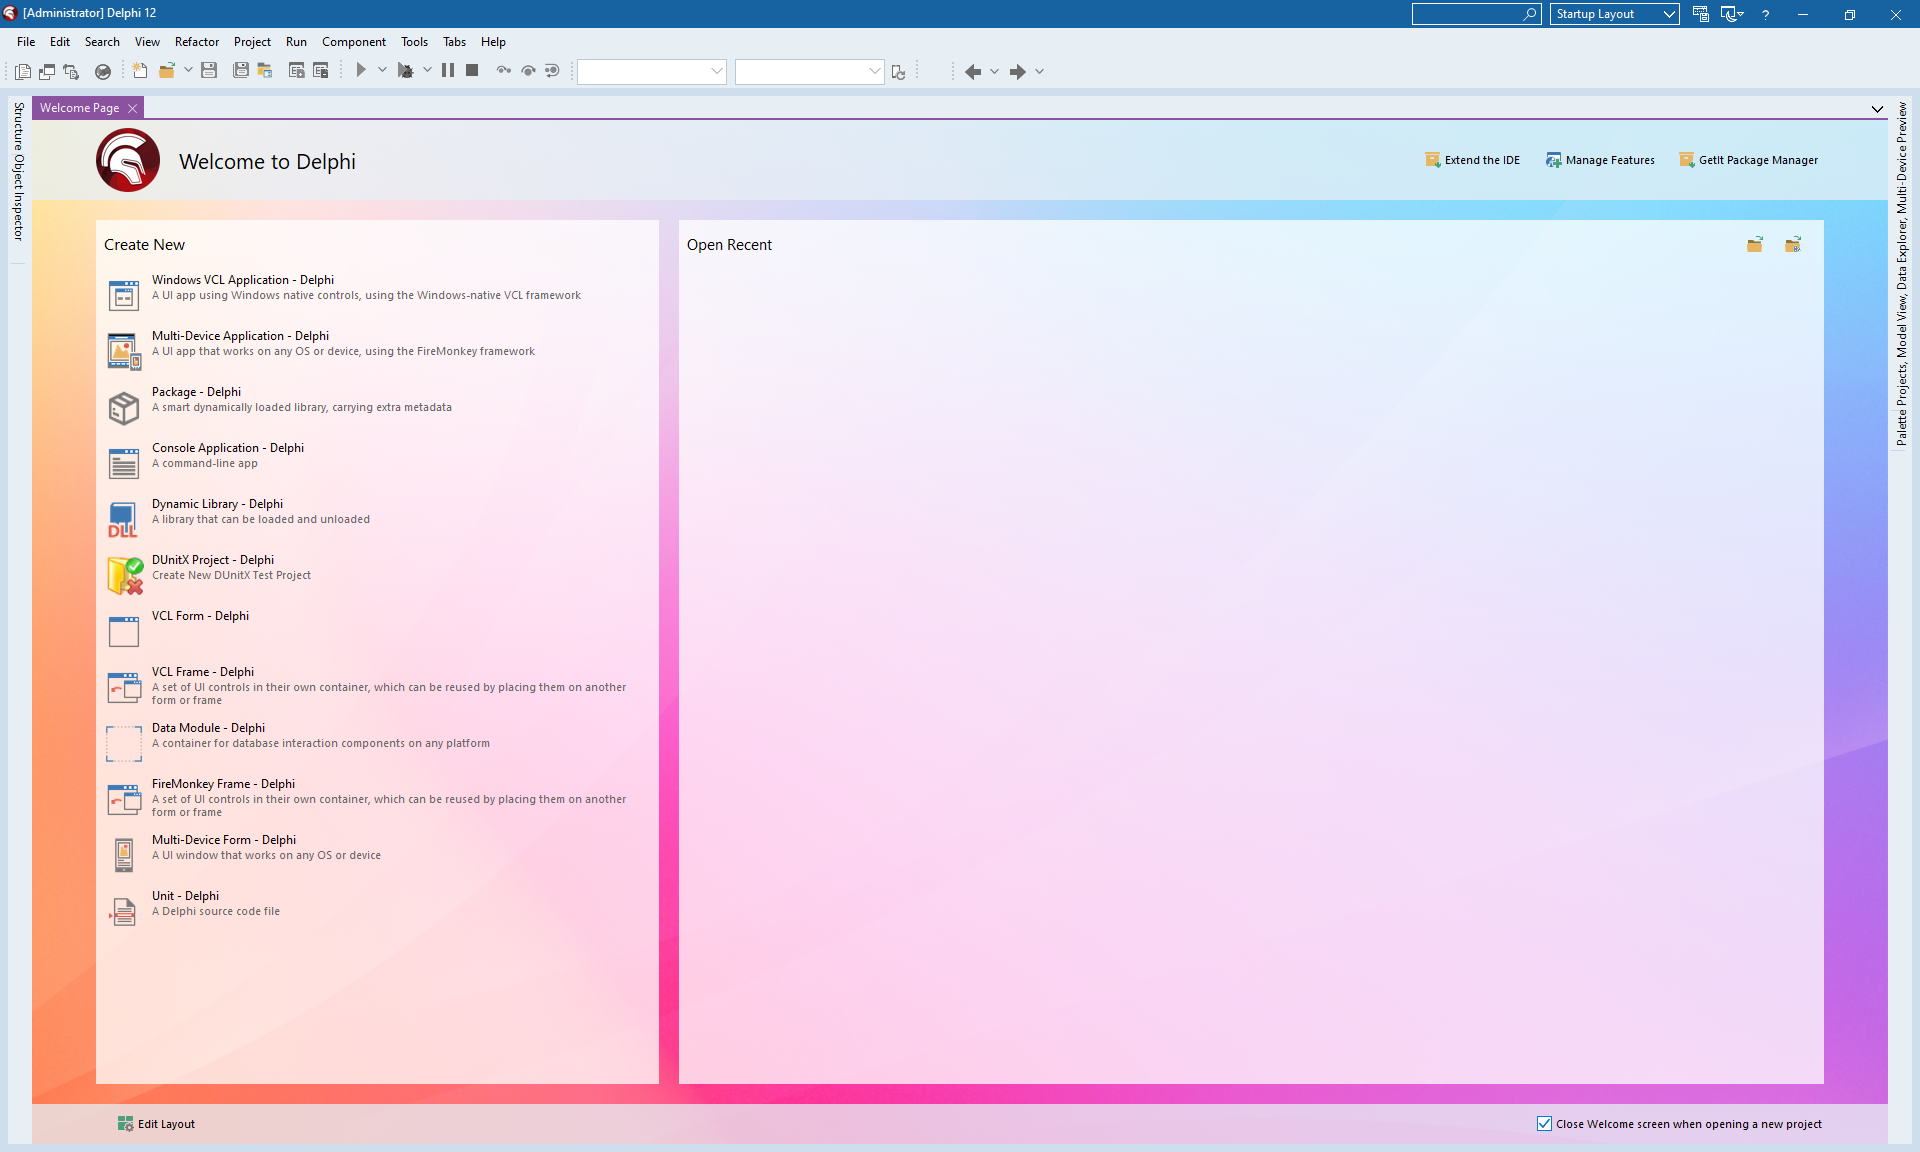
Task: Open the first empty toolbar combo box
Action: point(651,71)
